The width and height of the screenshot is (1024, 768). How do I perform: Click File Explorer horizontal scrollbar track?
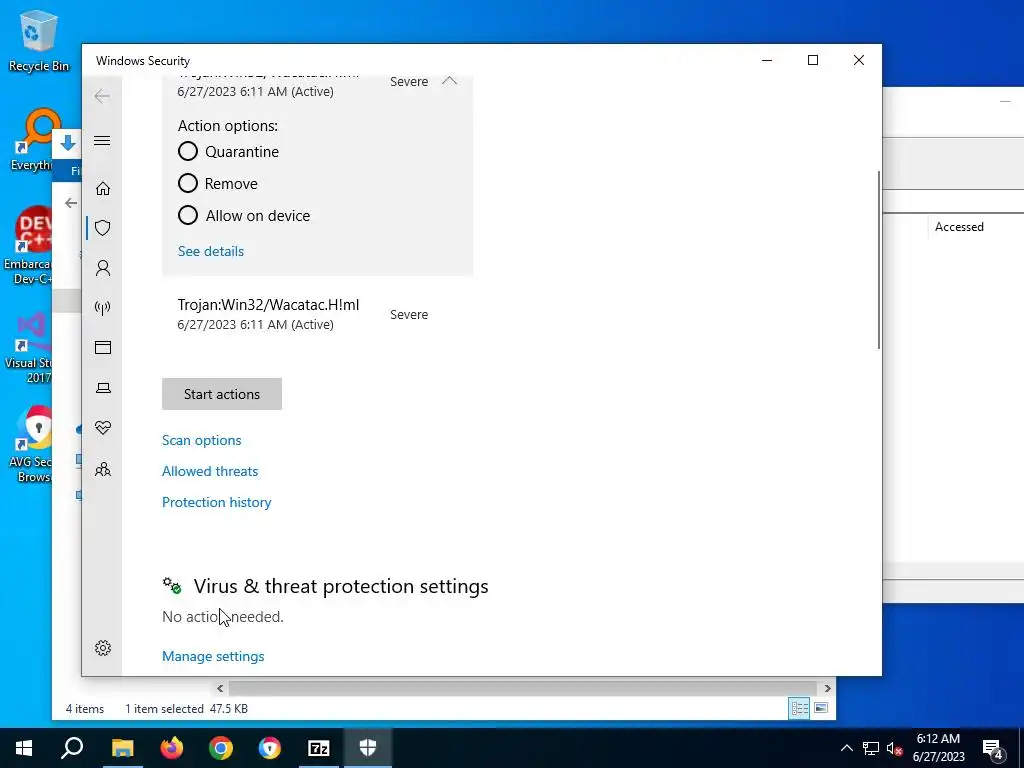(522, 688)
